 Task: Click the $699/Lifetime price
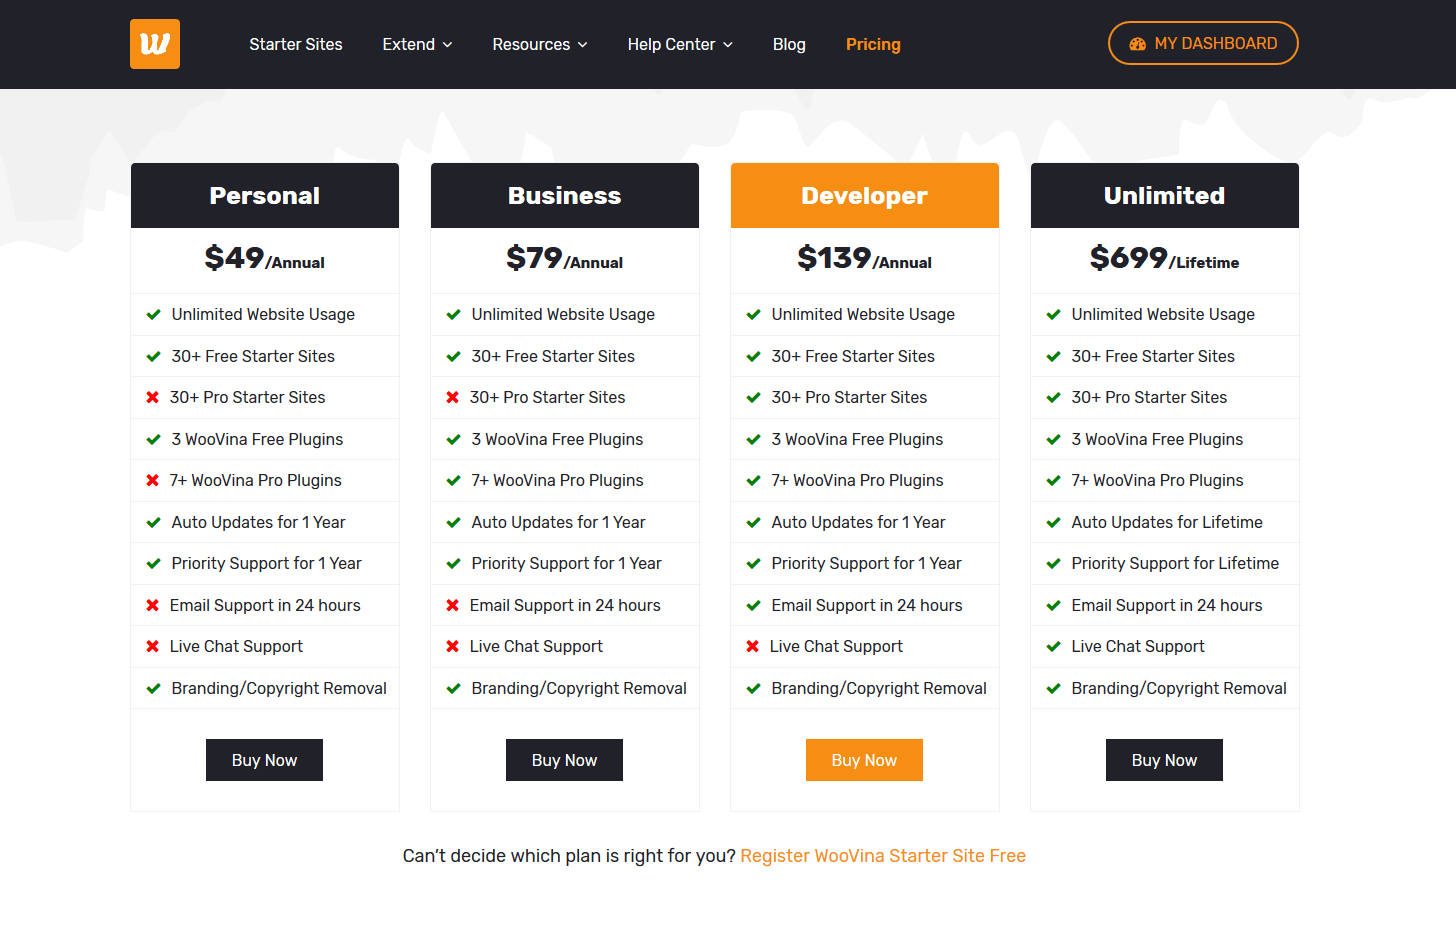(x=1164, y=258)
